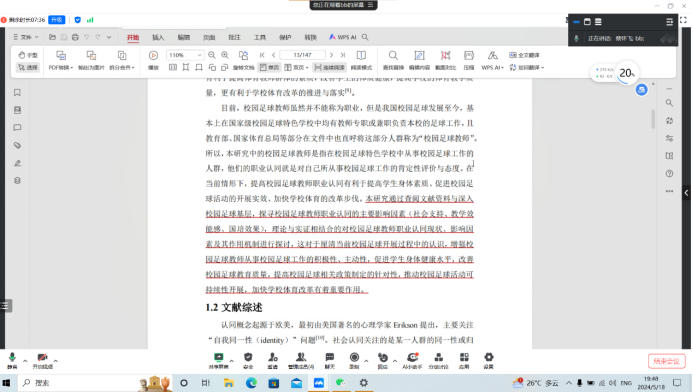
Task: Open the layers panel in left sidebar
Action: tap(17, 180)
